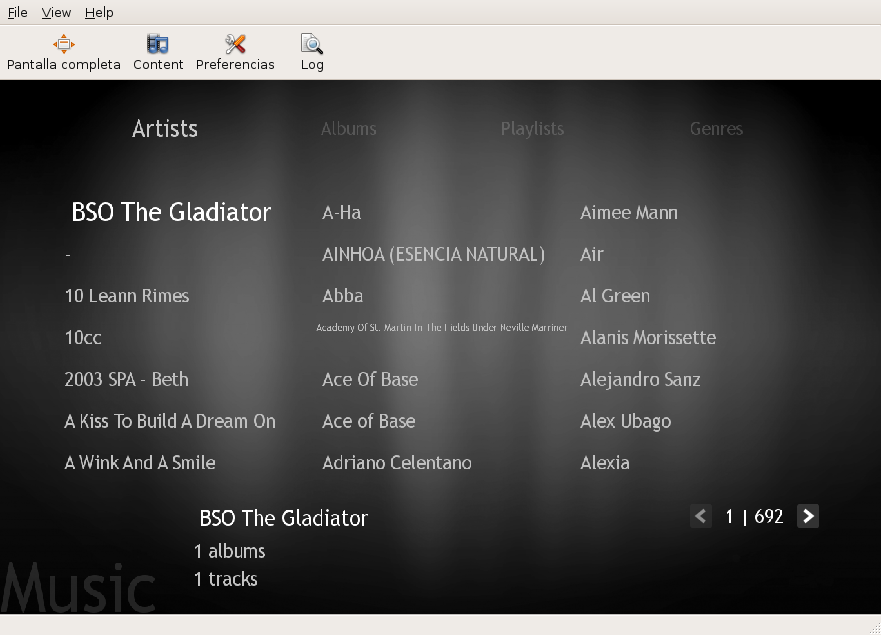Open the View menu
Viewport: 881px width, 635px height.
pyautogui.click(x=56, y=12)
